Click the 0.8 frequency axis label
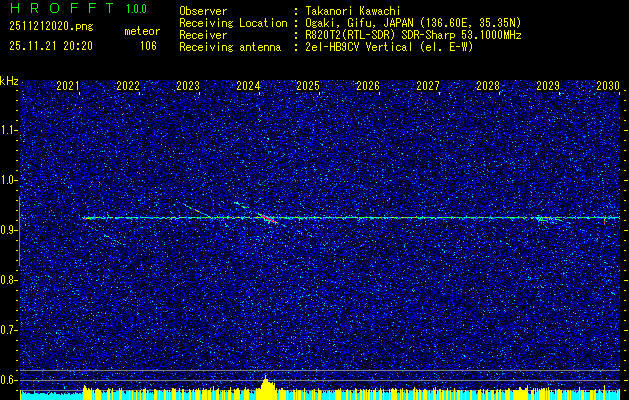This screenshot has width=629, height=400. click(8, 280)
